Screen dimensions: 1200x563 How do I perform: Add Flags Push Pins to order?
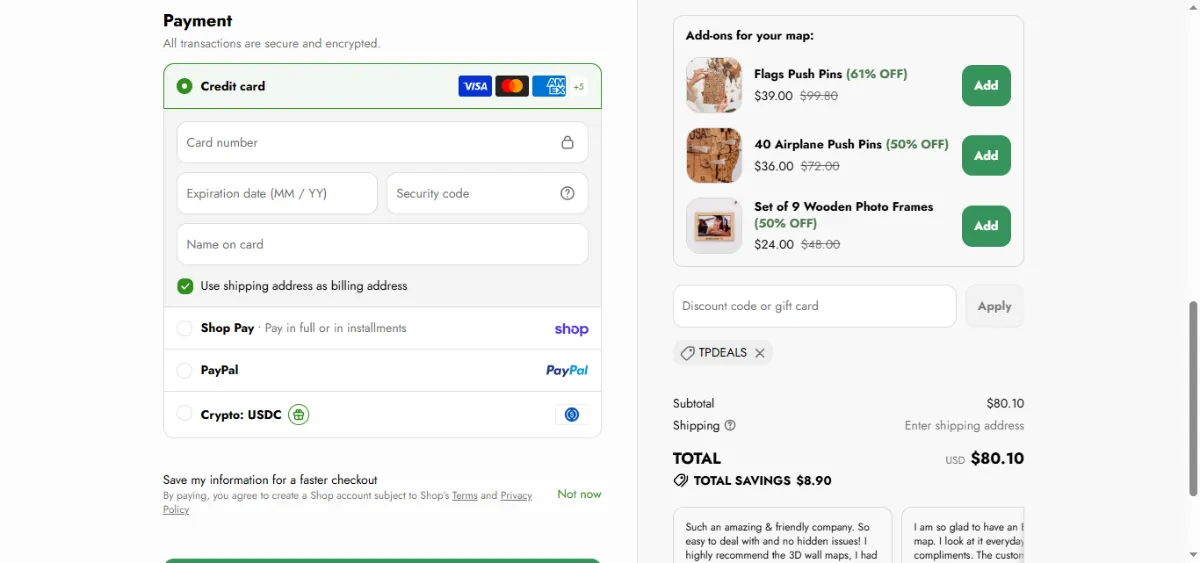[986, 85]
